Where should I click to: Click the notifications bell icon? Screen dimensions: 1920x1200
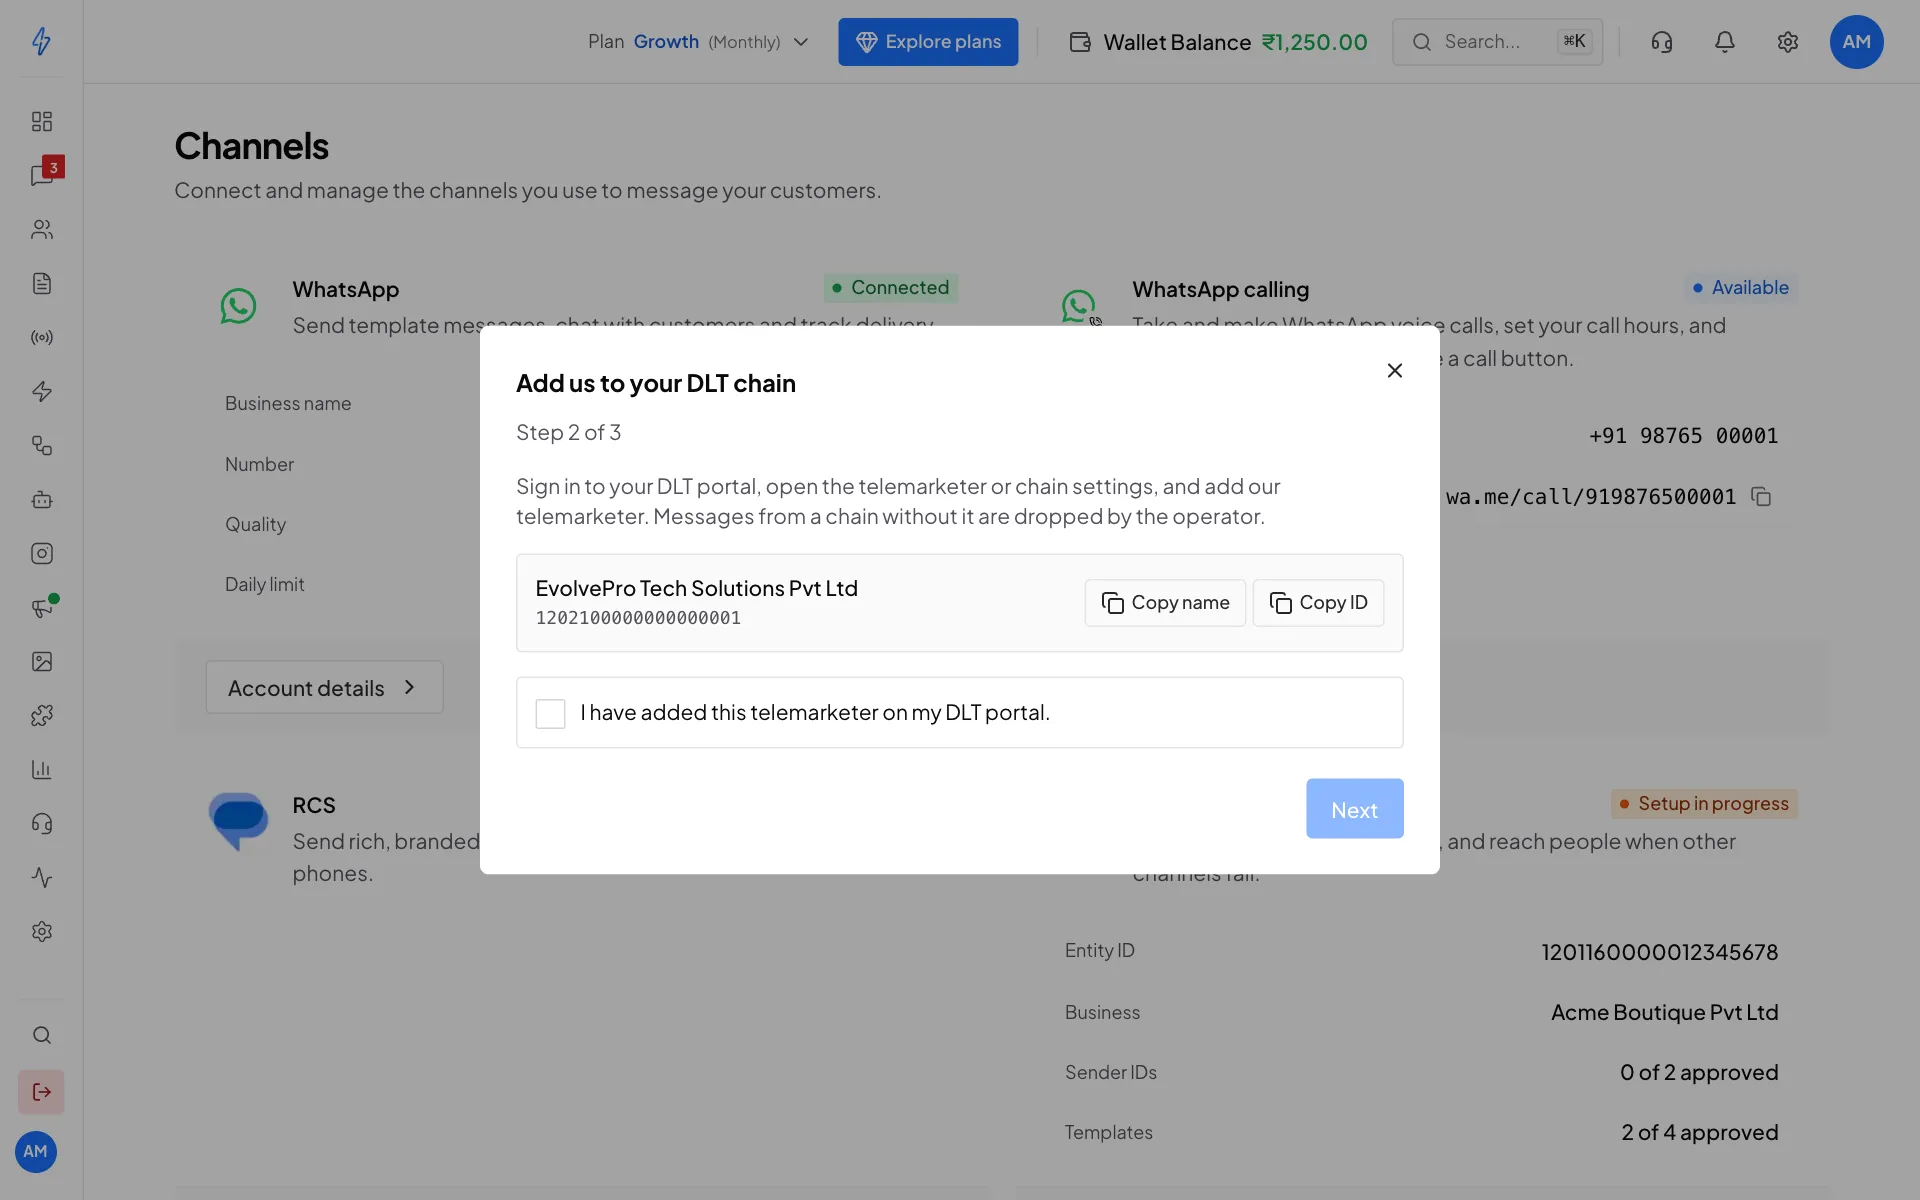tap(1724, 42)
